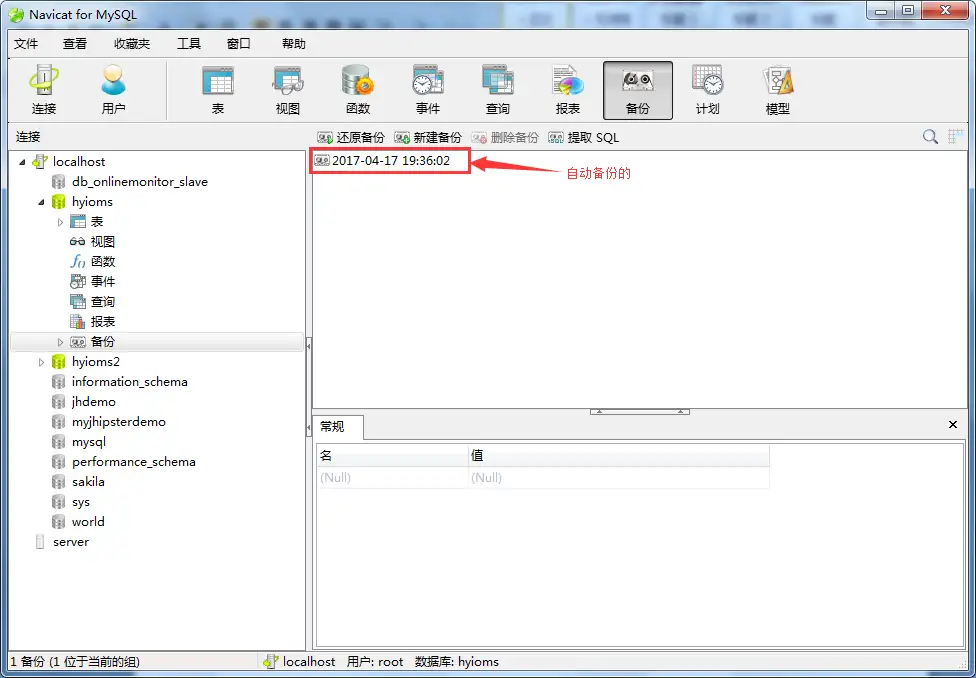Open the 视图 (View) toolbar icon

287,90
